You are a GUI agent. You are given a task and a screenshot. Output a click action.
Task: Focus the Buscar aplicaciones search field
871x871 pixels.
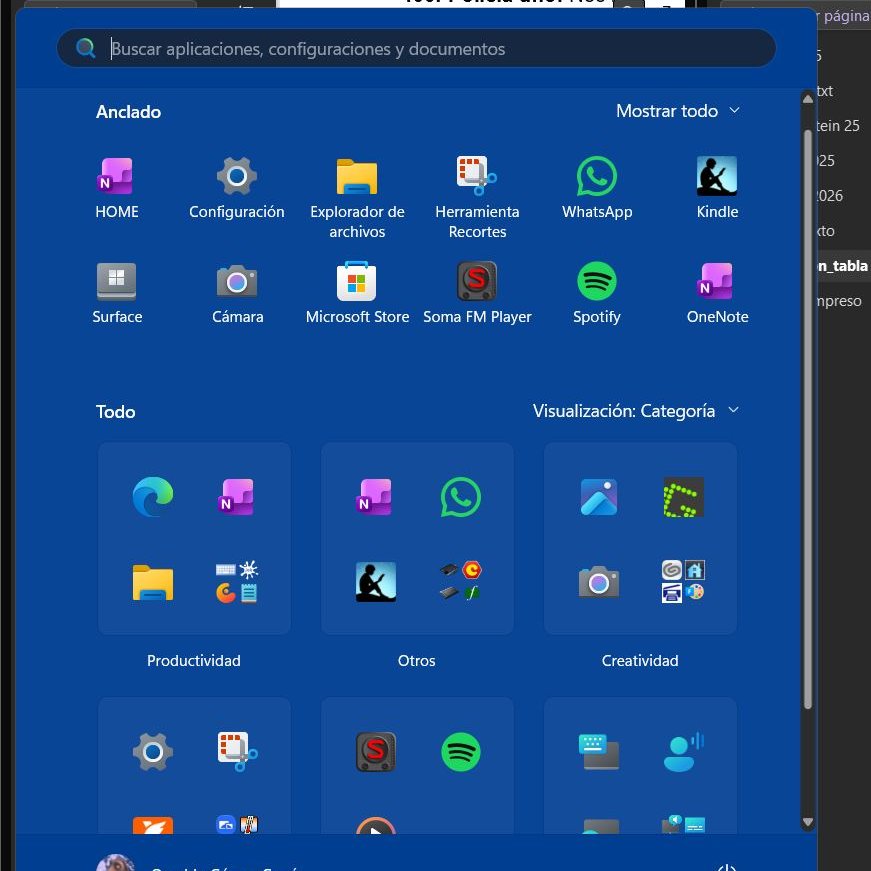(x=416, y=49)
